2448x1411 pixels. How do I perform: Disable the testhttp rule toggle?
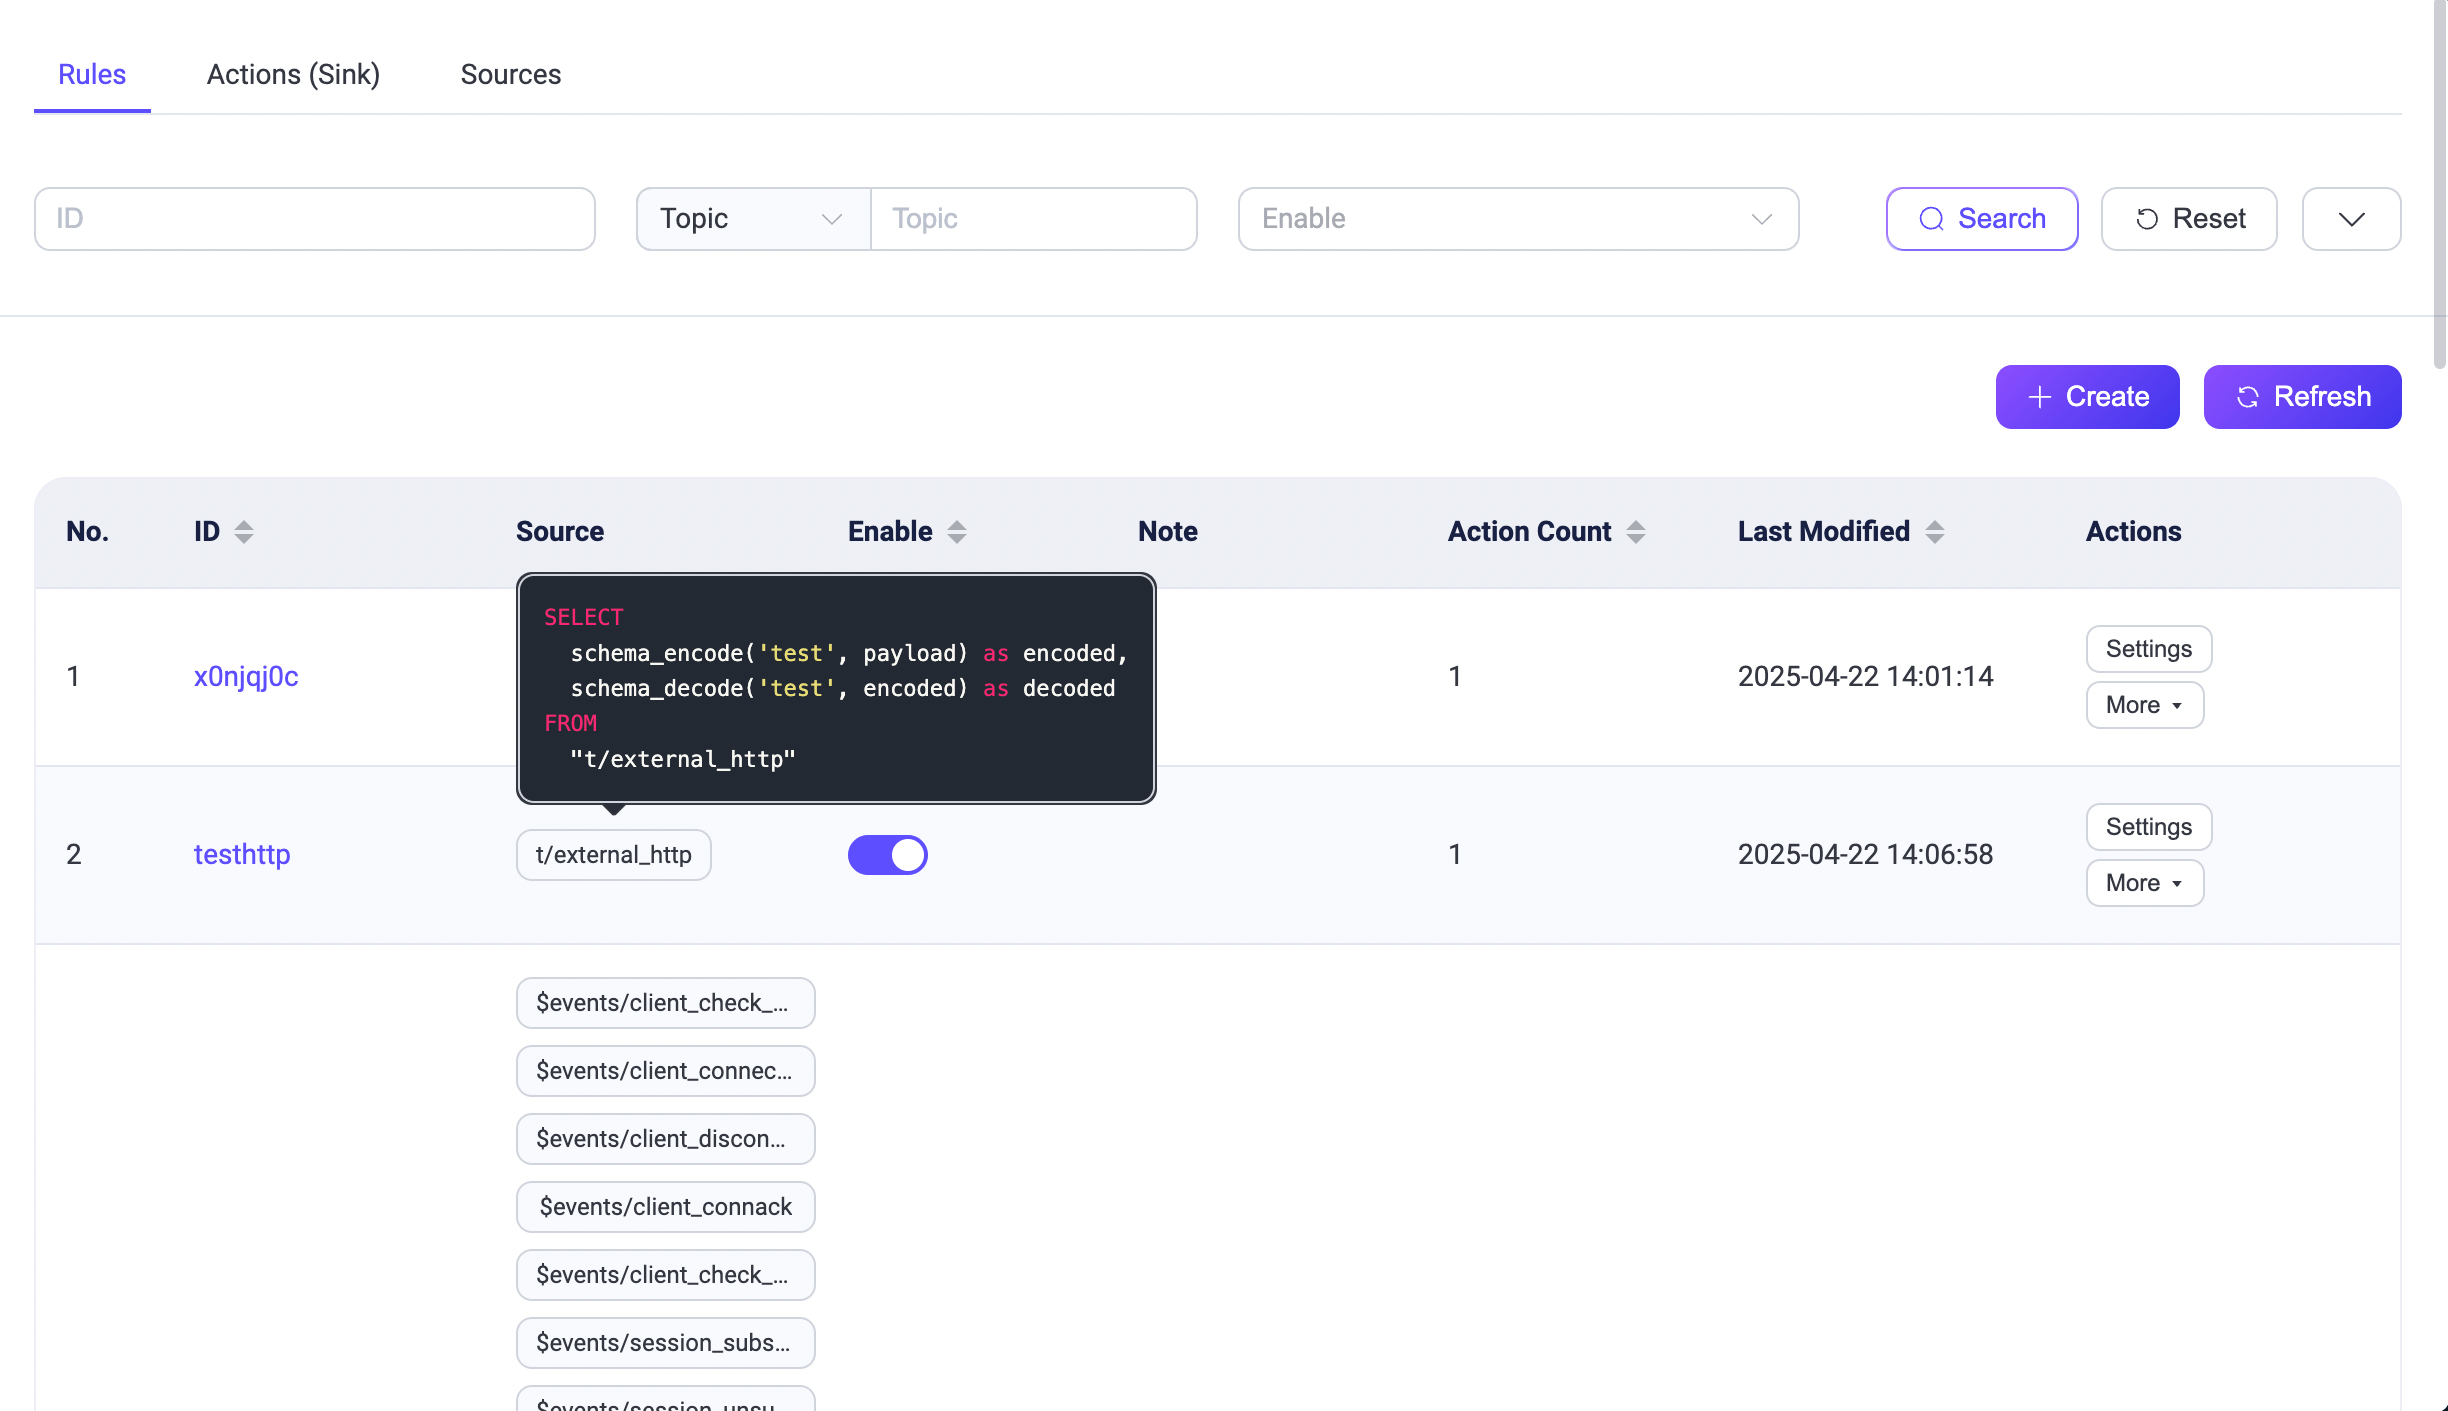(888, 855)
